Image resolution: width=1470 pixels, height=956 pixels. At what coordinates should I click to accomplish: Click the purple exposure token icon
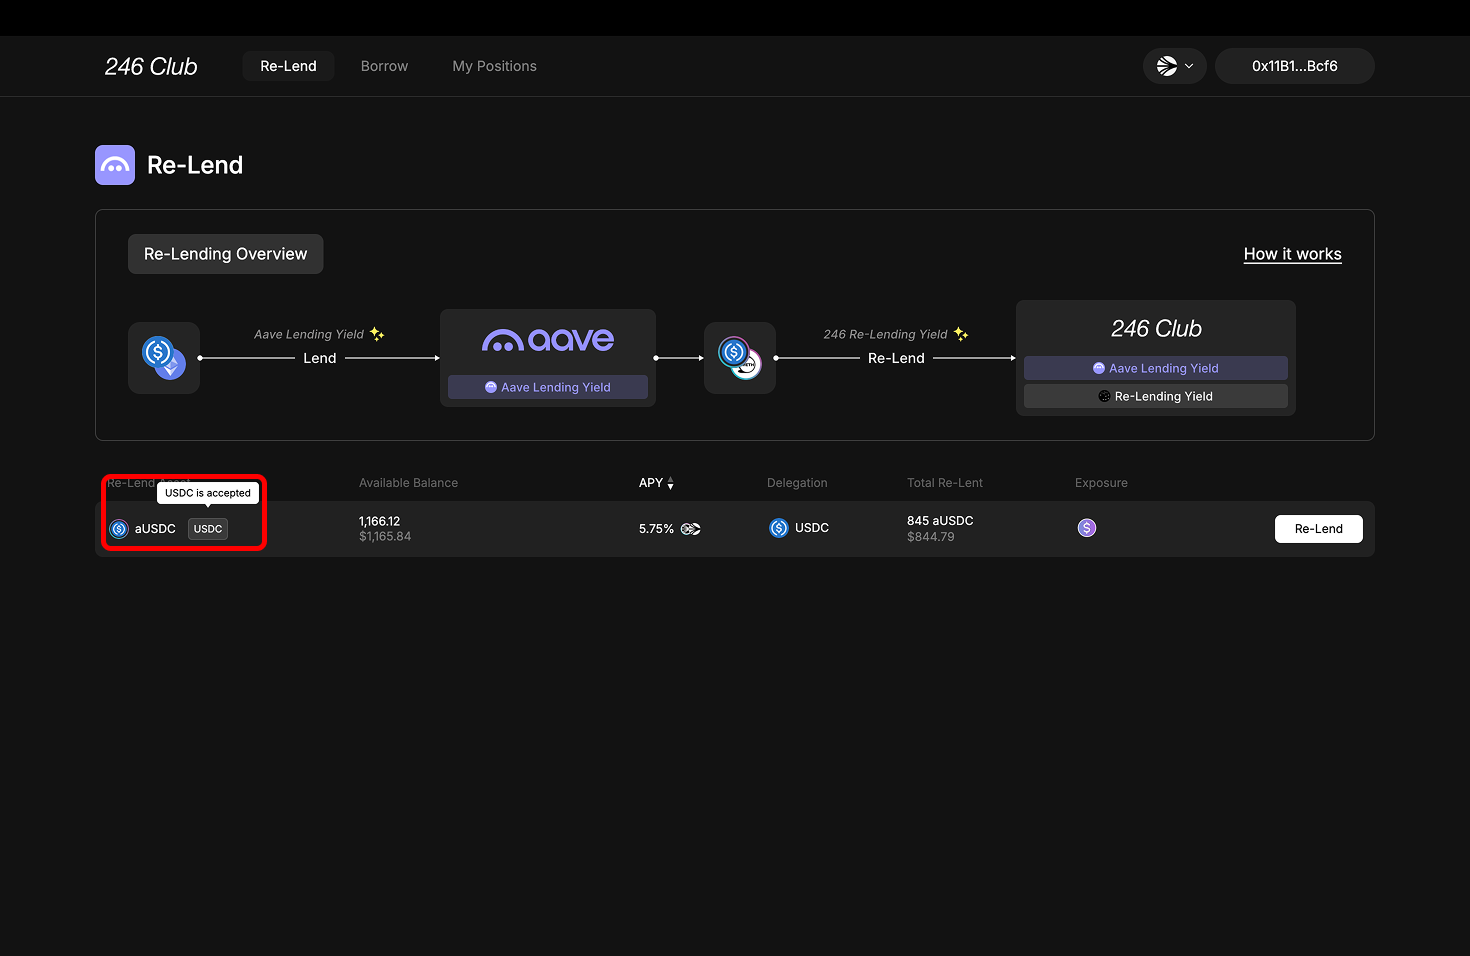tap(1087, 528)
